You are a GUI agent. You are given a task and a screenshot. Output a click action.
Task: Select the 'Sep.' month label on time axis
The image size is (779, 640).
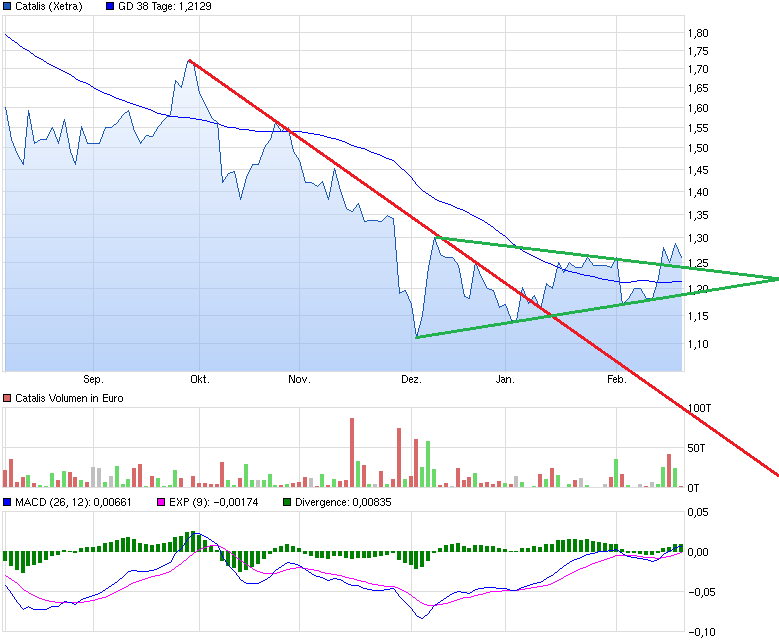(x=93, y=380)
